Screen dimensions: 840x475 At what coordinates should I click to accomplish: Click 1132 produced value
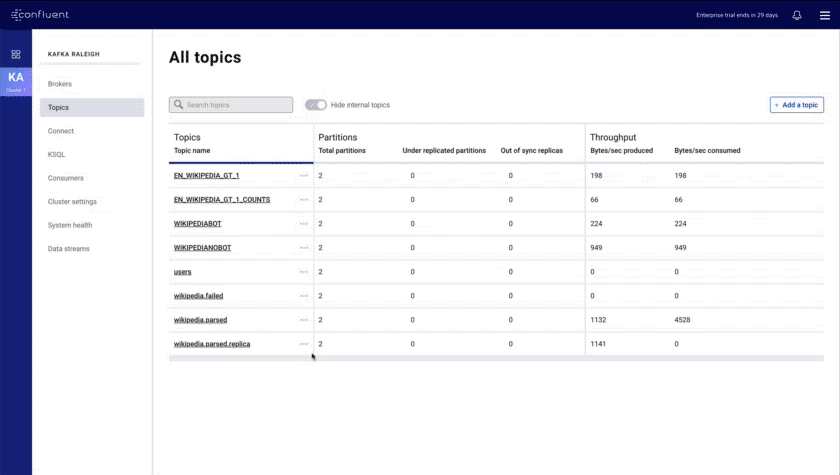[x=598, y=320]
